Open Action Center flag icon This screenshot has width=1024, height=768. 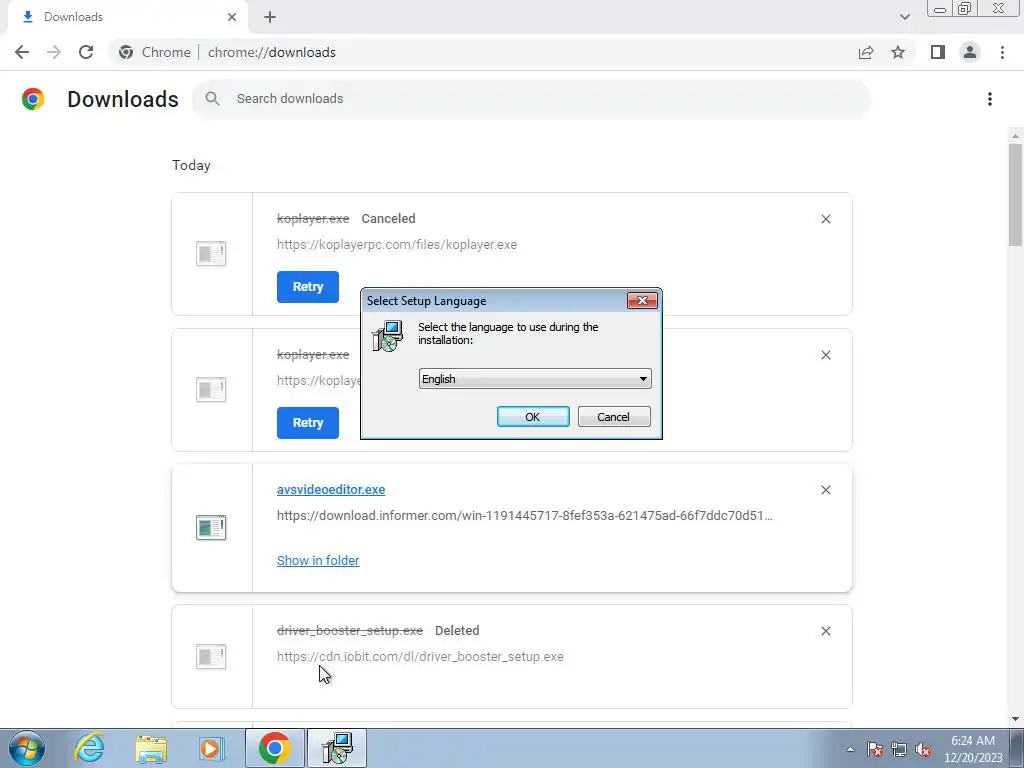pos(875,750)
